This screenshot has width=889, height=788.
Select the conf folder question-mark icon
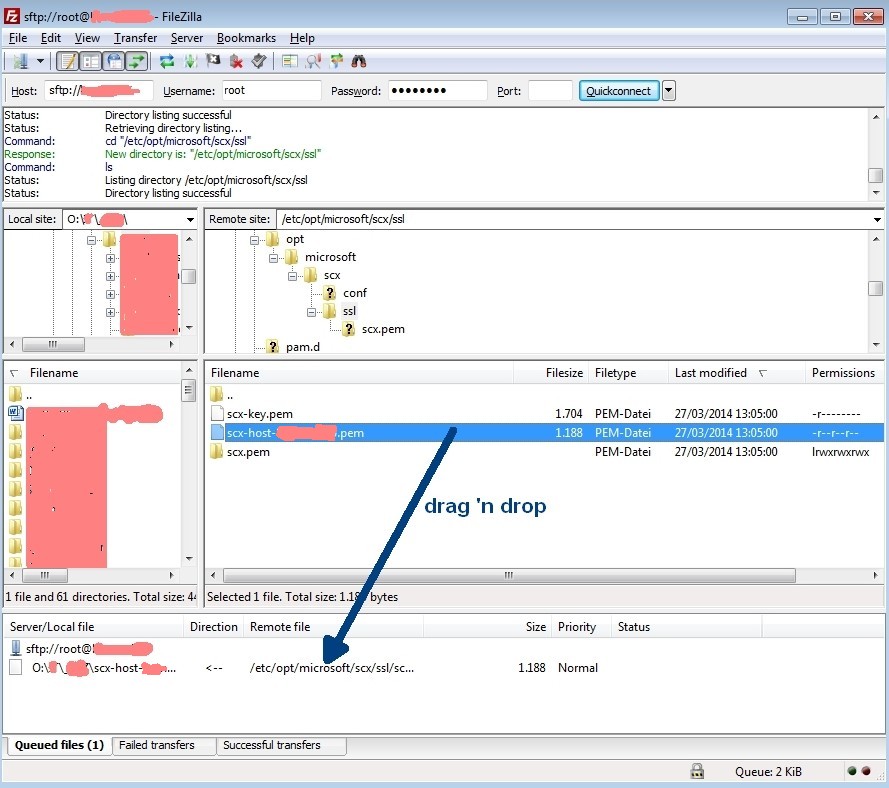pos(330,293)
